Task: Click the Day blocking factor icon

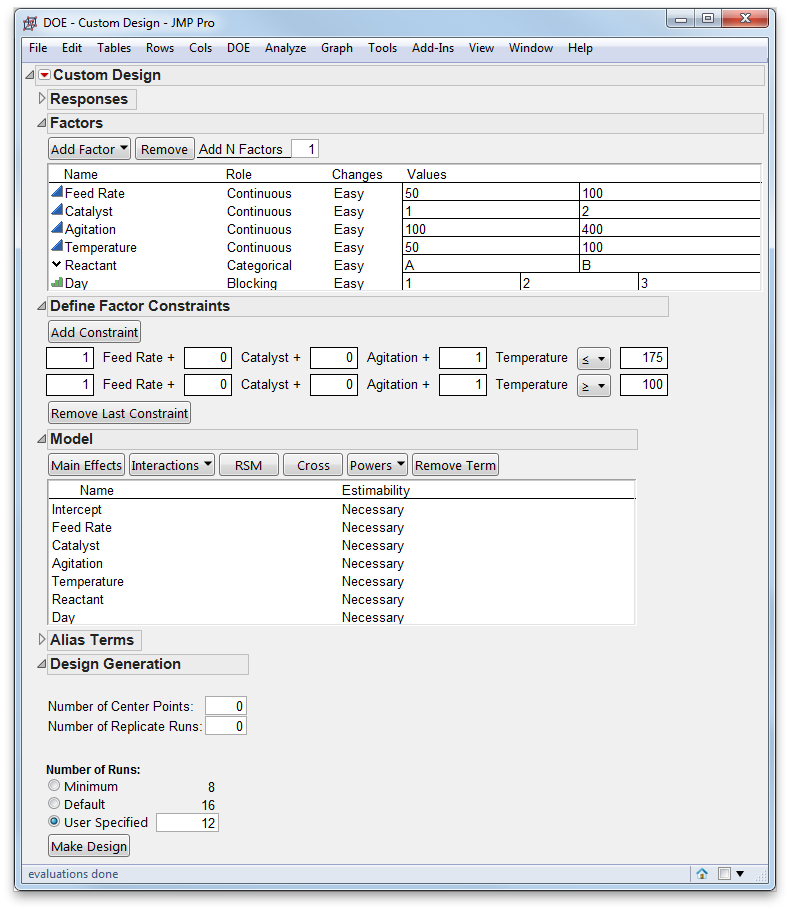Action: pyautogui.click(x=57, y=283)
